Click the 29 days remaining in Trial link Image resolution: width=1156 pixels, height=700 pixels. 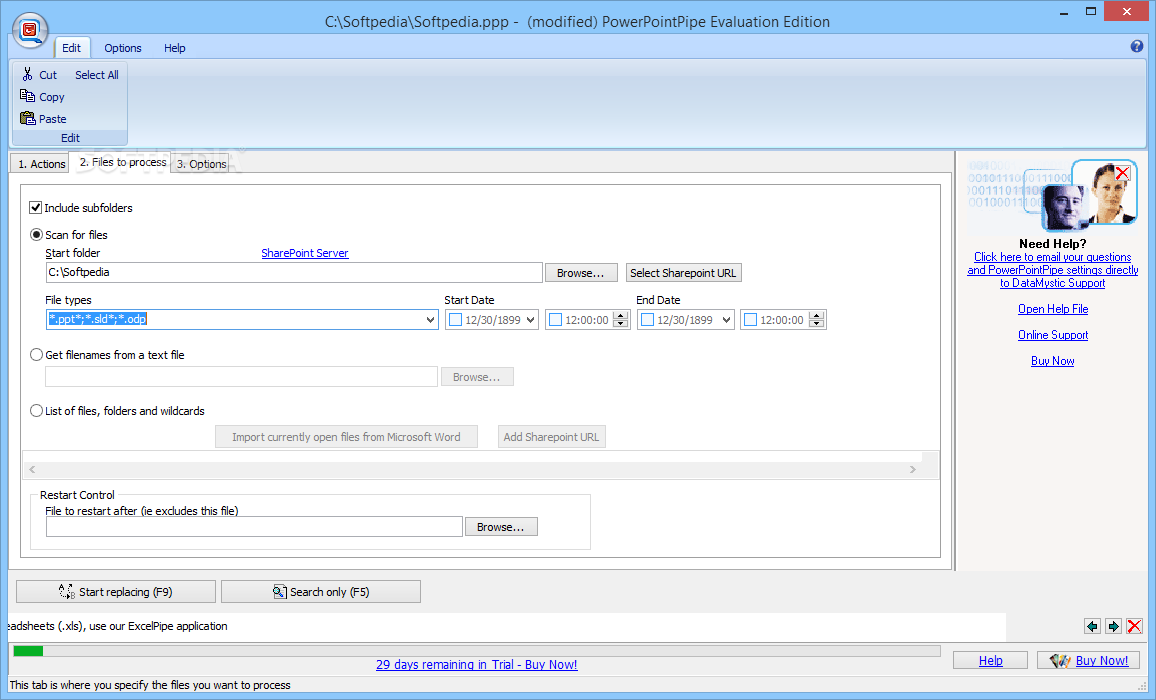pos(476,665)
